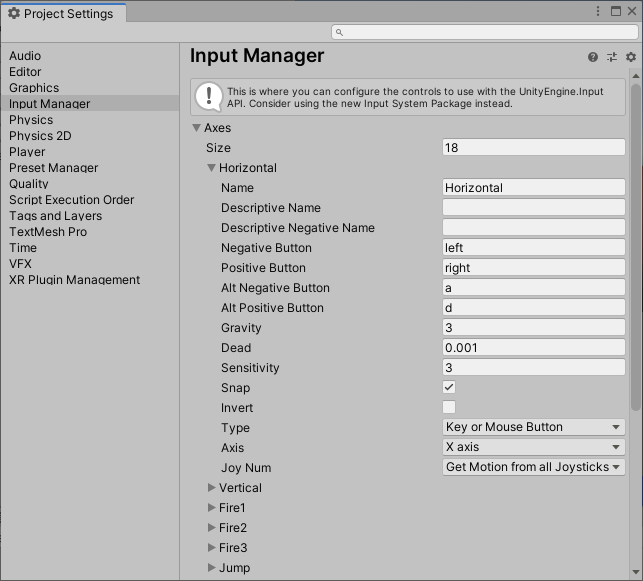This screenshot has height=581, width=643.
Task: Open the Input Manager help reference icon
Action: point(593,57)
